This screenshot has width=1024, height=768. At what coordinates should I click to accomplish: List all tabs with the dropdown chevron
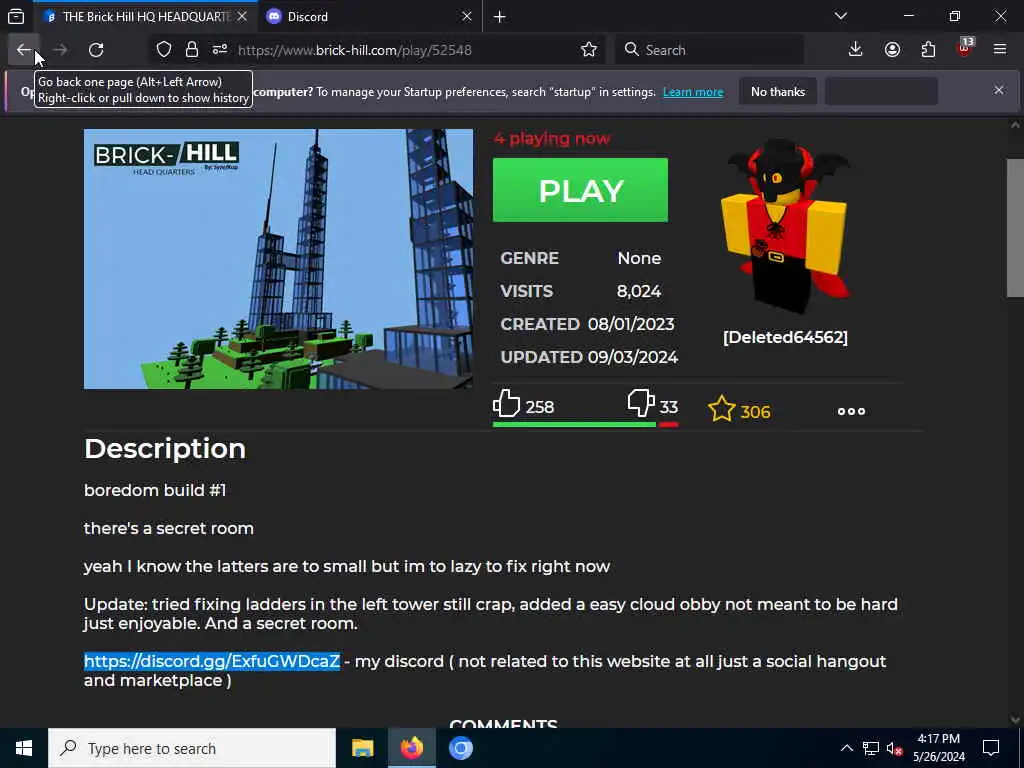click(841, 16)
